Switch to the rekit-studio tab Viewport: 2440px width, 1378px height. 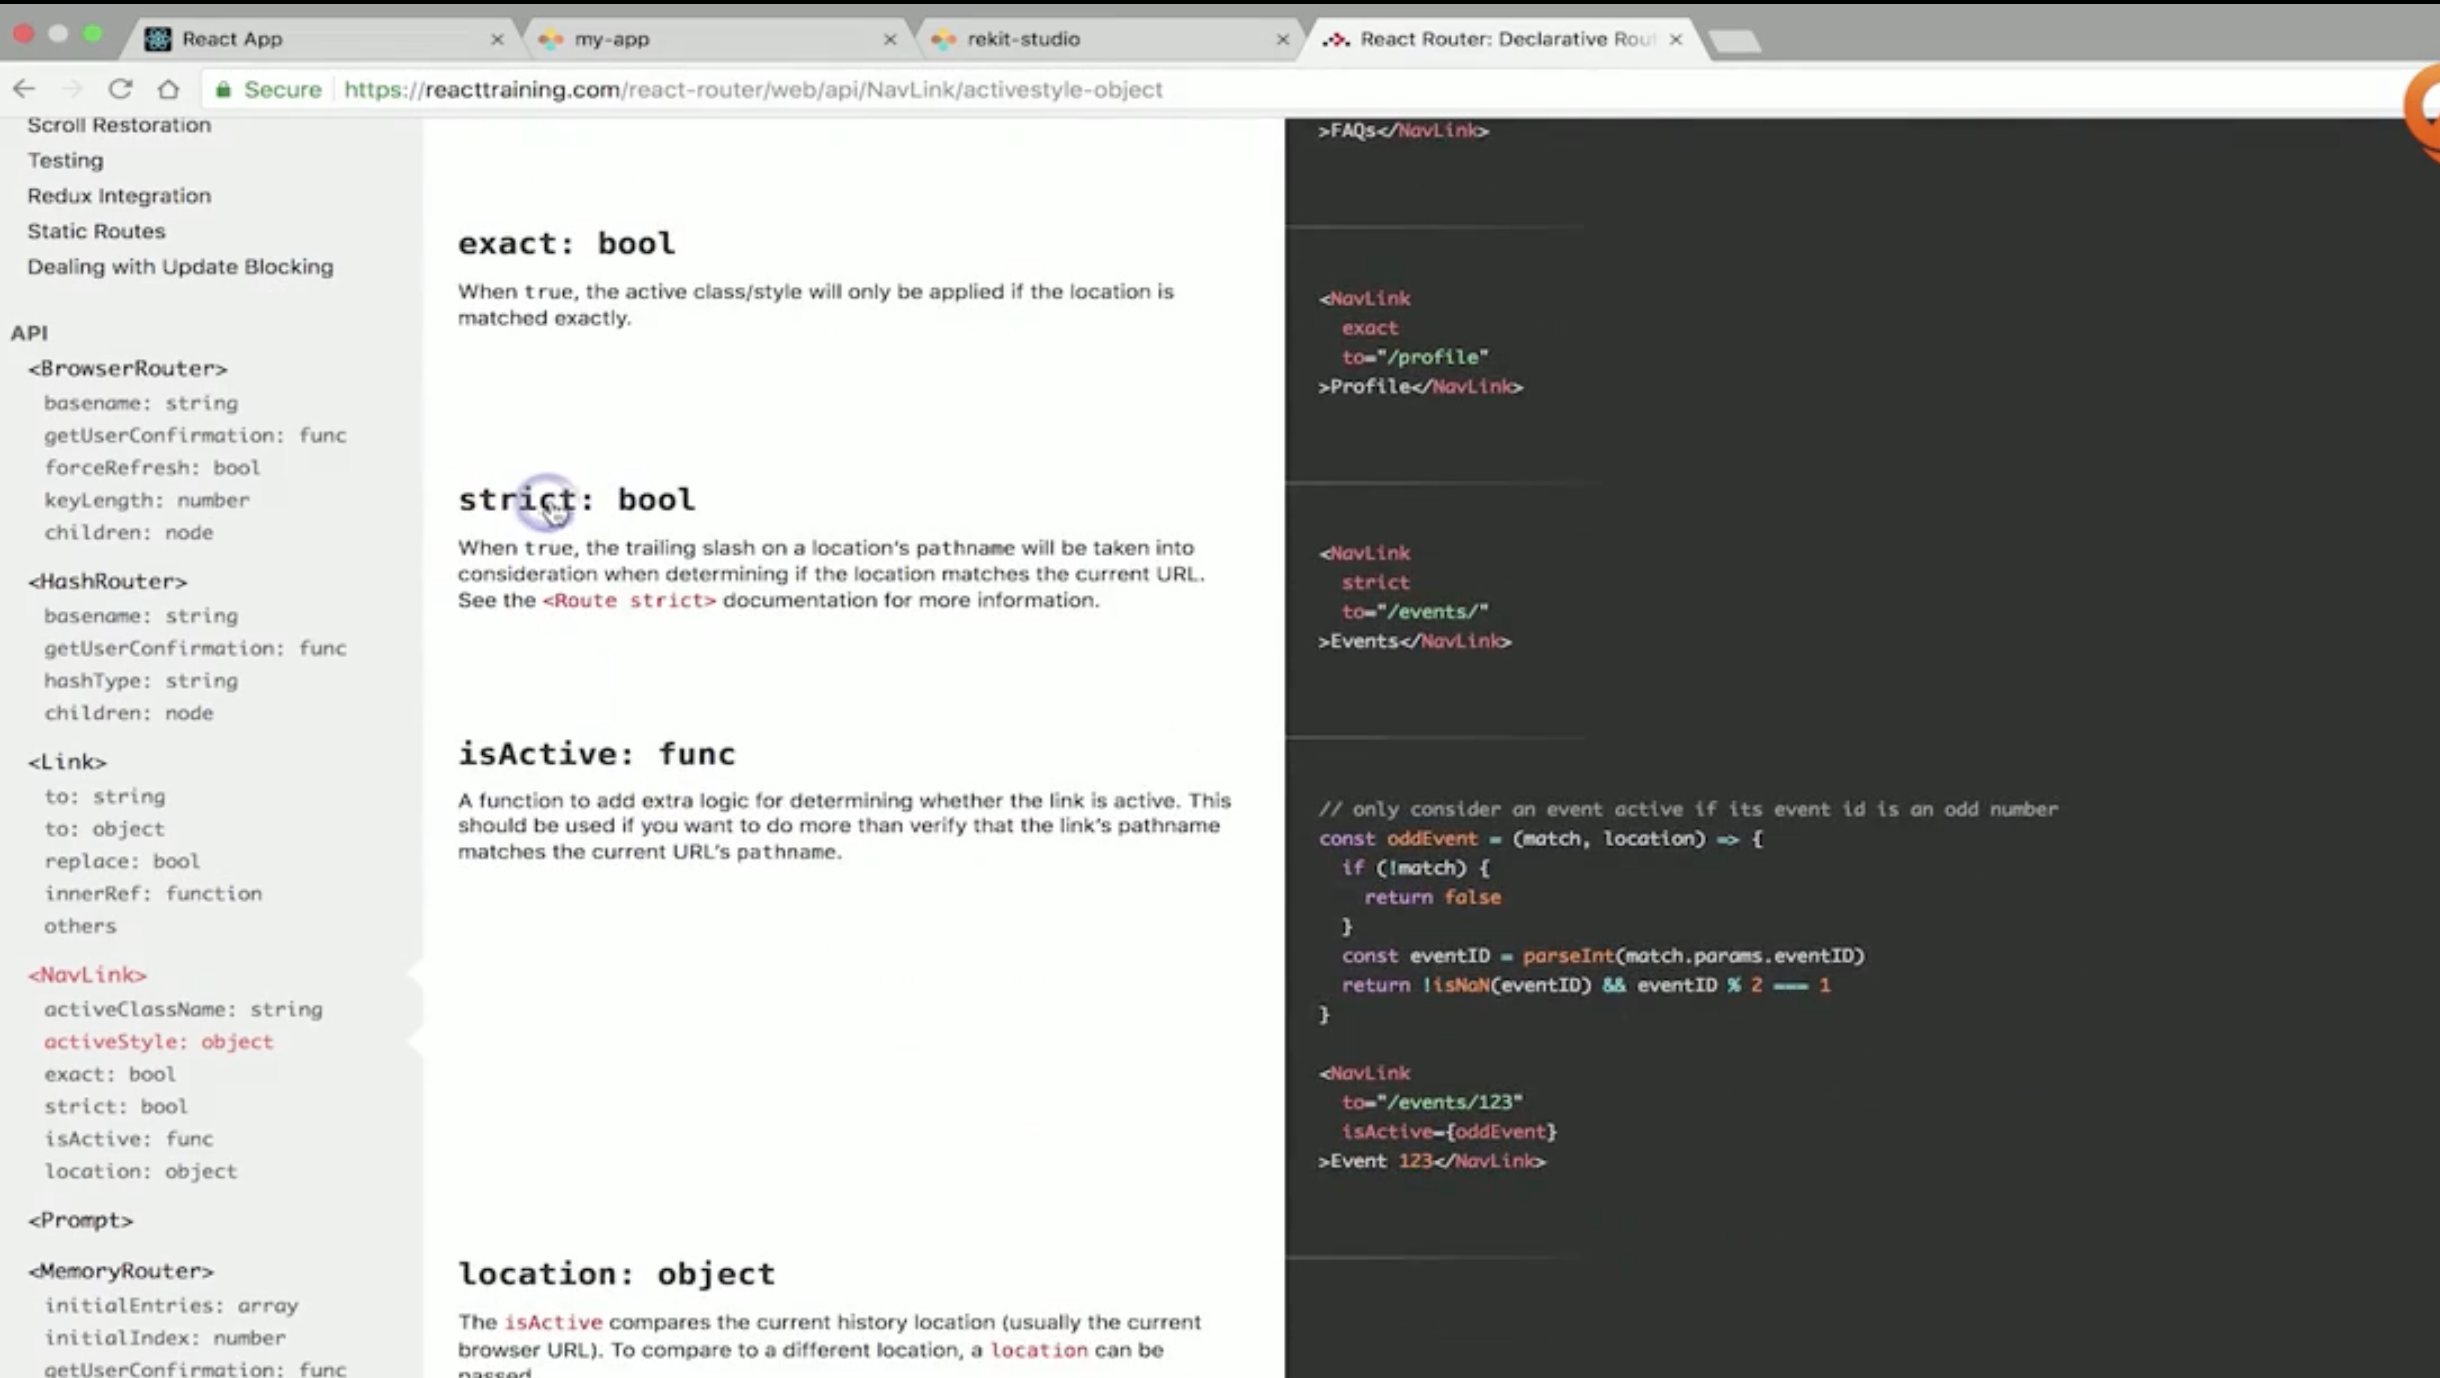[x=1023, y=39]
